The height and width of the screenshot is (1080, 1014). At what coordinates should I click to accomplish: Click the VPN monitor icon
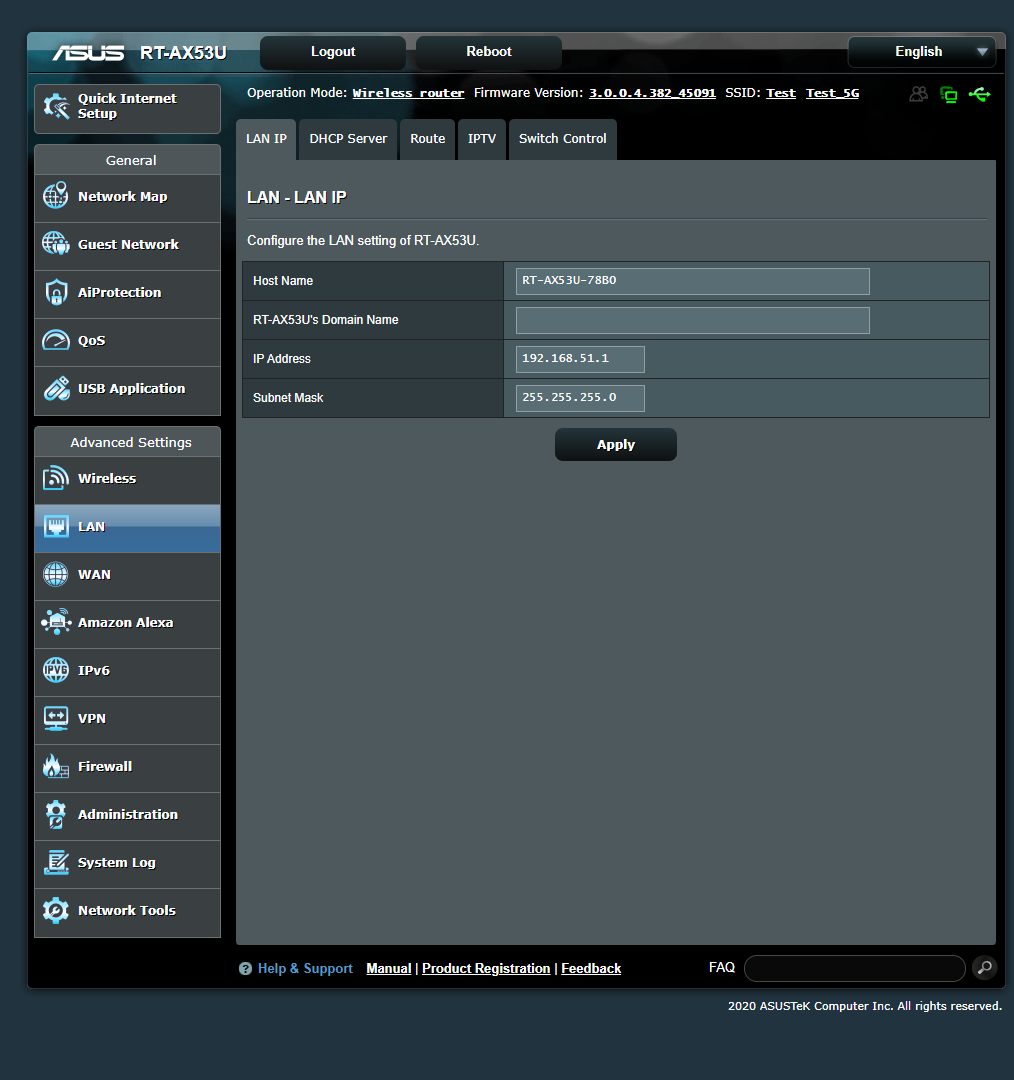56,718
